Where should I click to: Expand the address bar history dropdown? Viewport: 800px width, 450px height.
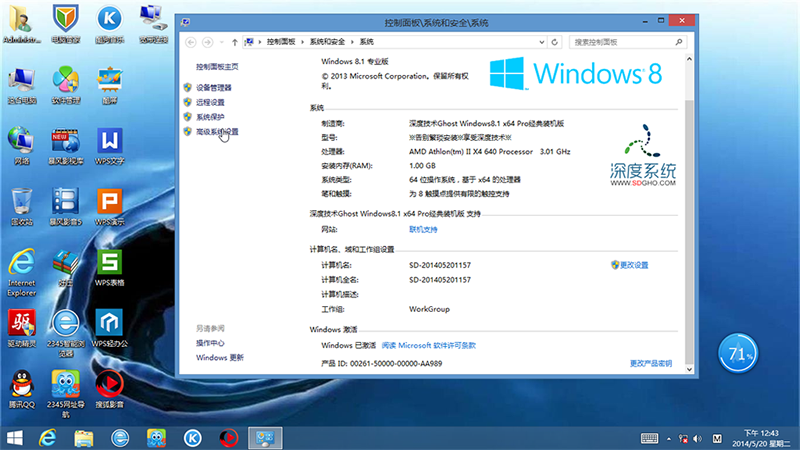coord(542,42)
